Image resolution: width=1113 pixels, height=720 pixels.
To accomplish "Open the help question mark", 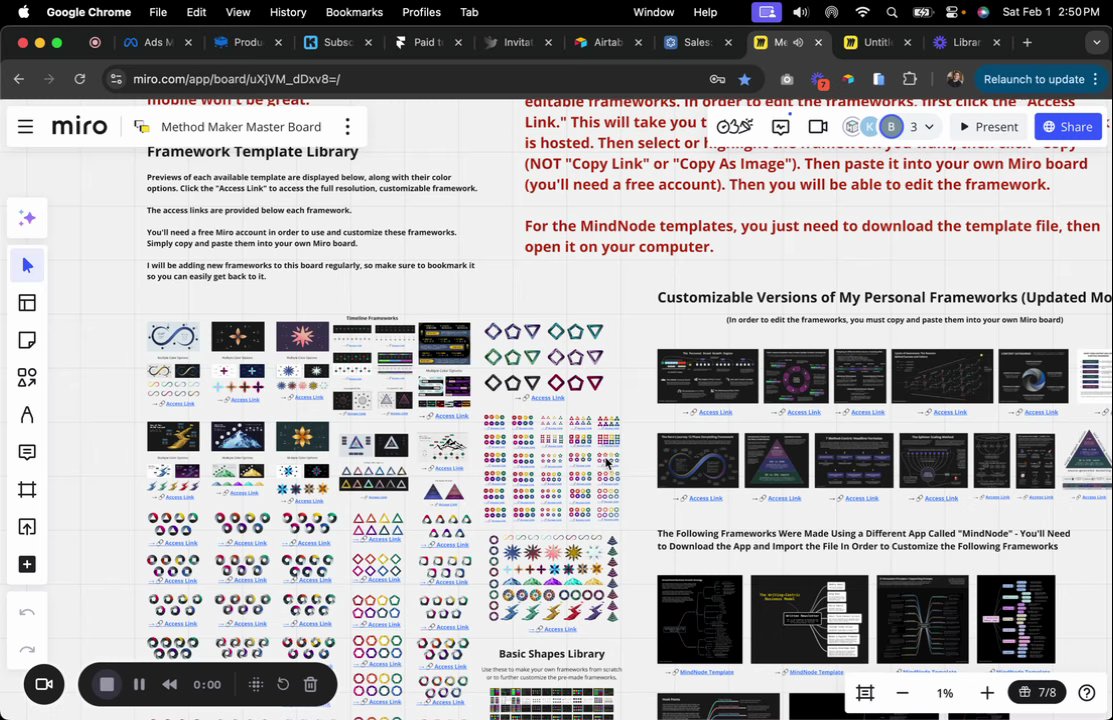I will [x=1087, y=693].
